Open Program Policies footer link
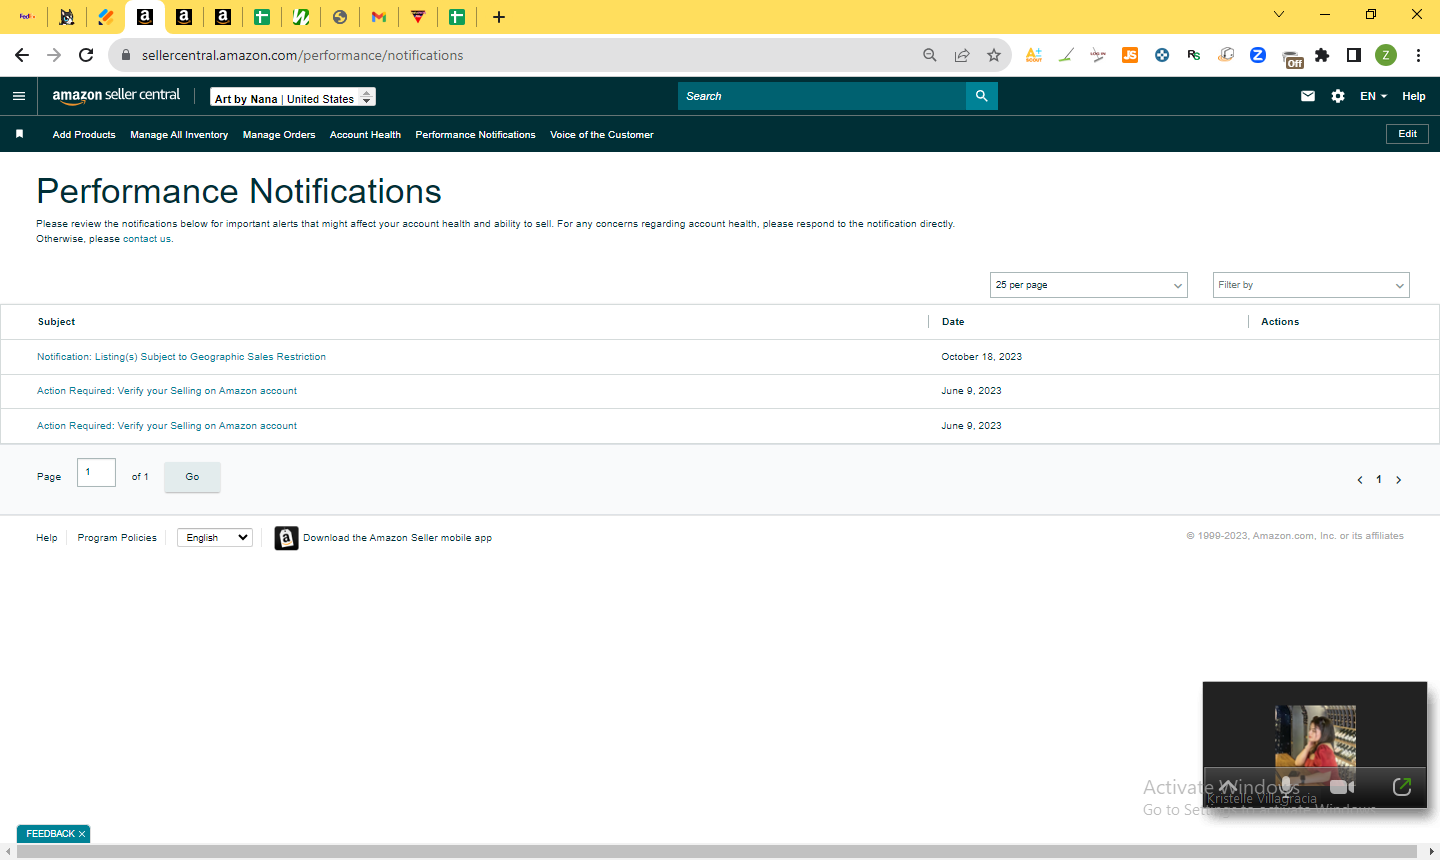Screen dimensions: 1440x860 pyautogui.click(x=117, y=538)
